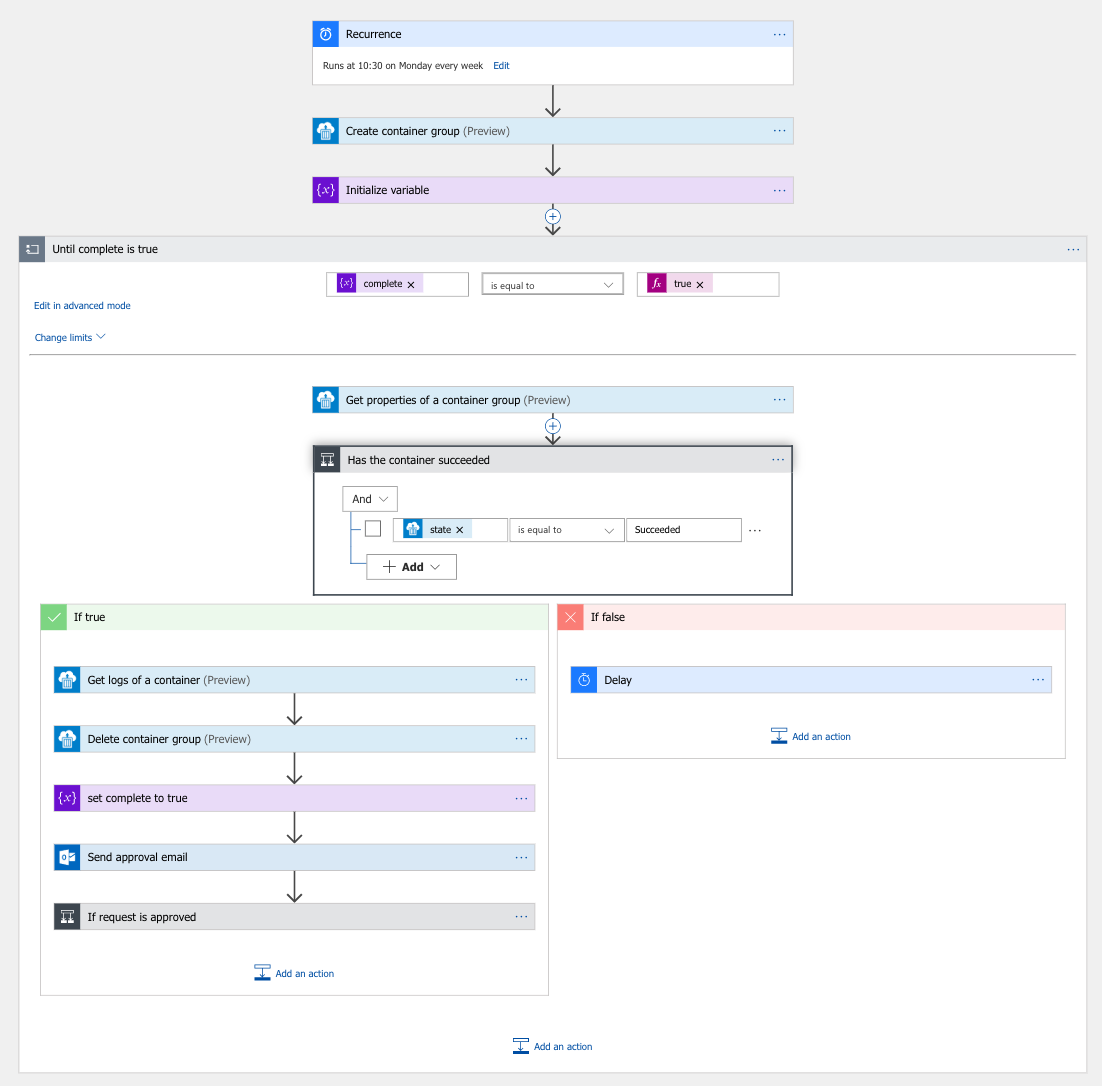Image resolution: width=1102 pixels, height=1086 pixels.
Task: Expand the Send approval email step title
Action: tap(138, 857)
